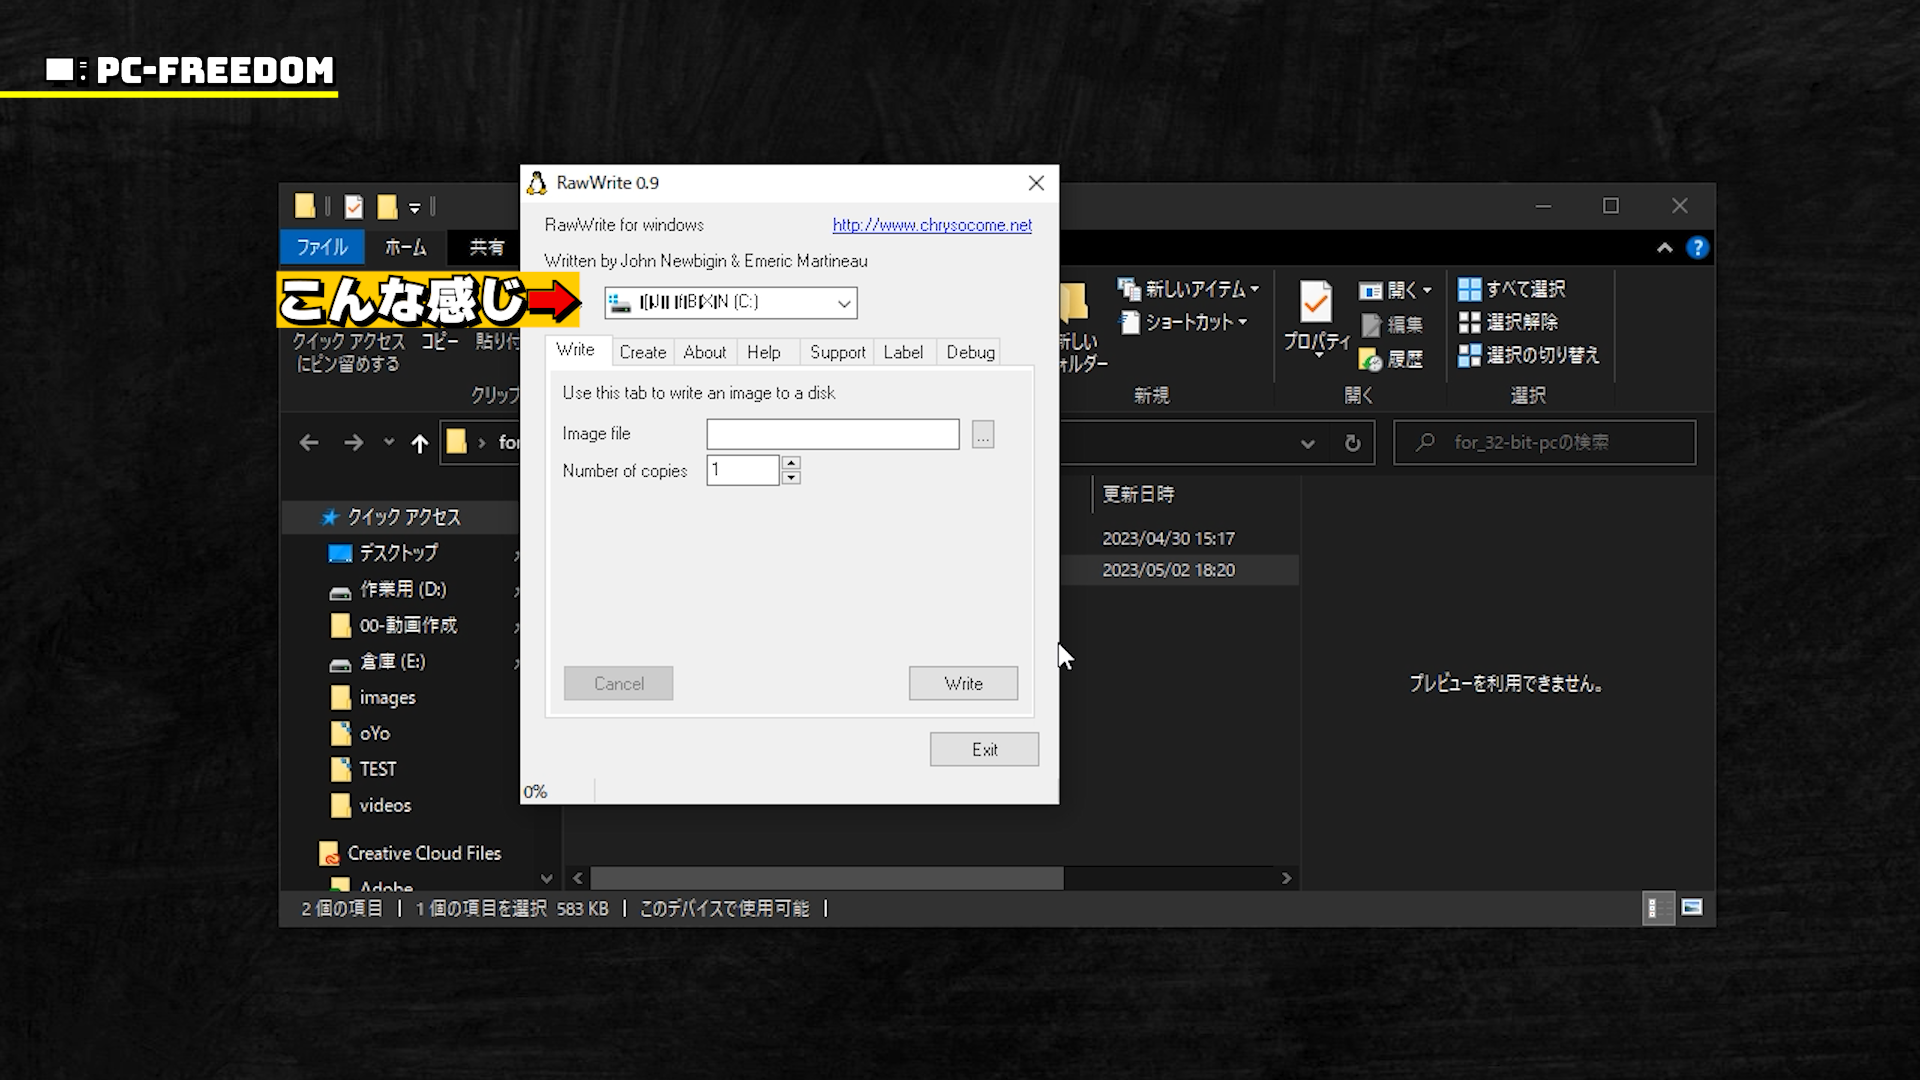Click the refresh icon beside address bar
This screenshot has width=1920, height=1080.
pyautogui.click(x=1352, y=443)
